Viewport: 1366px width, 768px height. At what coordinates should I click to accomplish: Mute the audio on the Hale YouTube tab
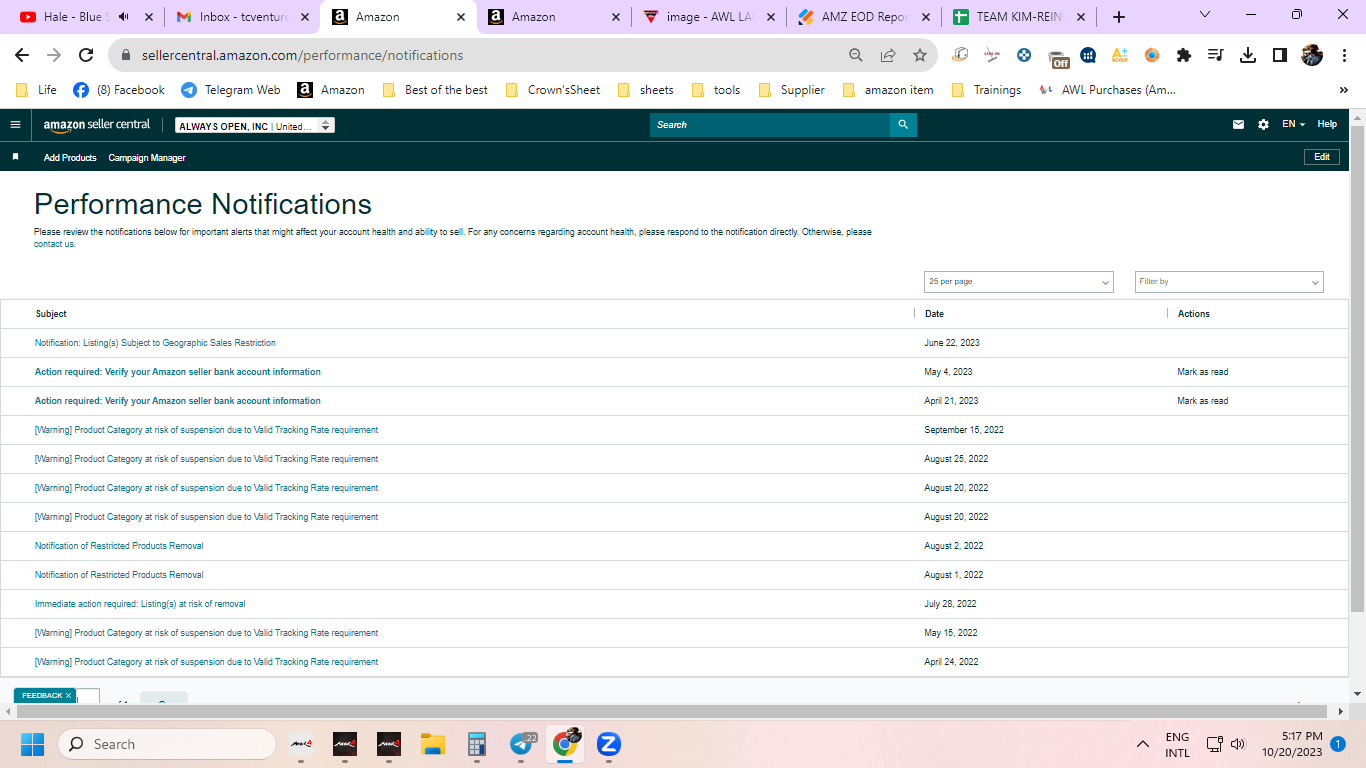[x=124, y=17]
